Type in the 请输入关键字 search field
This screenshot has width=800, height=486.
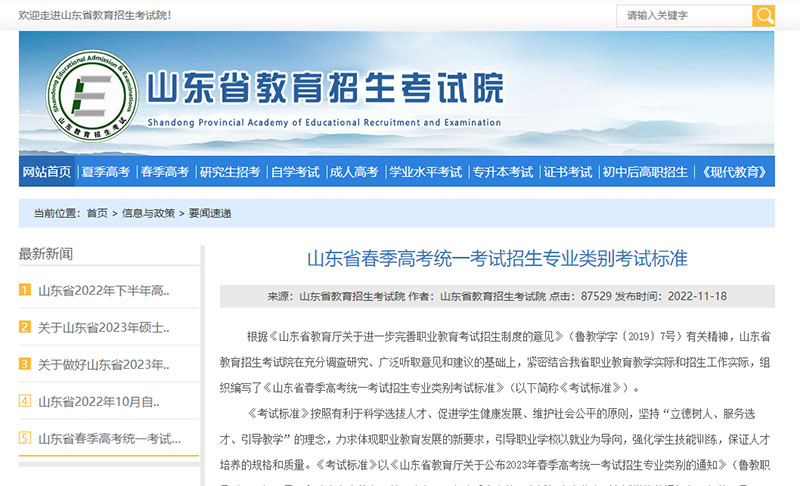683,16
